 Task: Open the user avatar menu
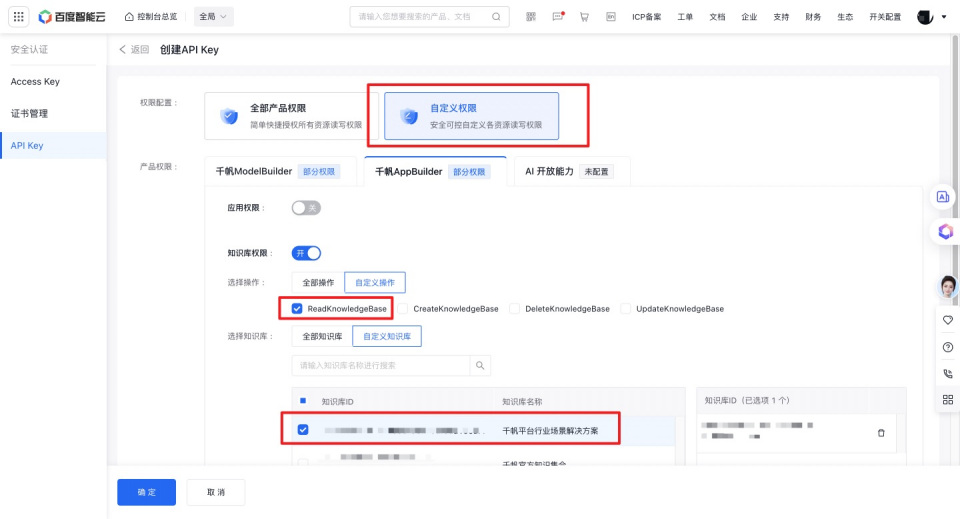[x=924, y=17]
